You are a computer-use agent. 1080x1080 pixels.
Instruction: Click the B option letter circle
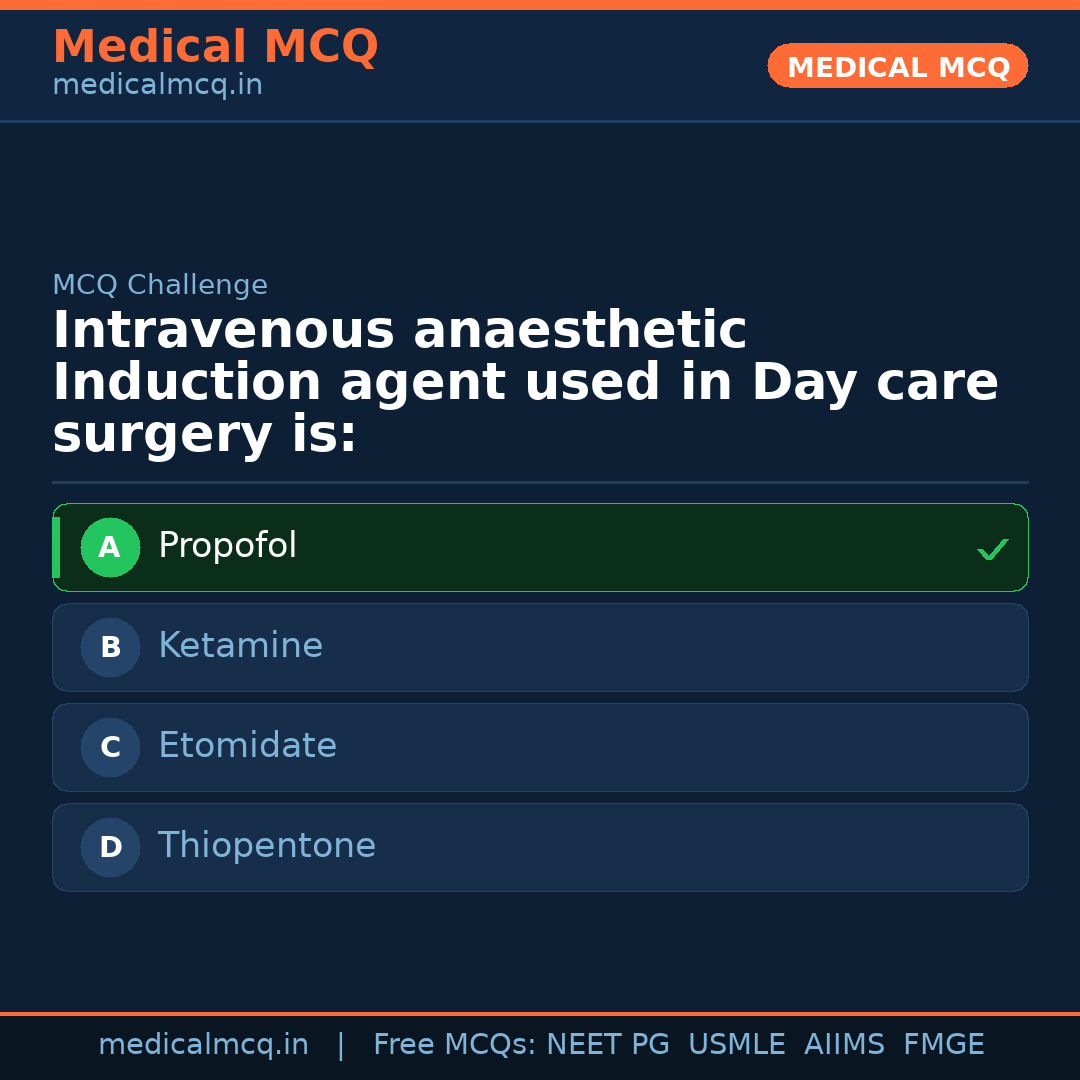click(x=110, y=647)
